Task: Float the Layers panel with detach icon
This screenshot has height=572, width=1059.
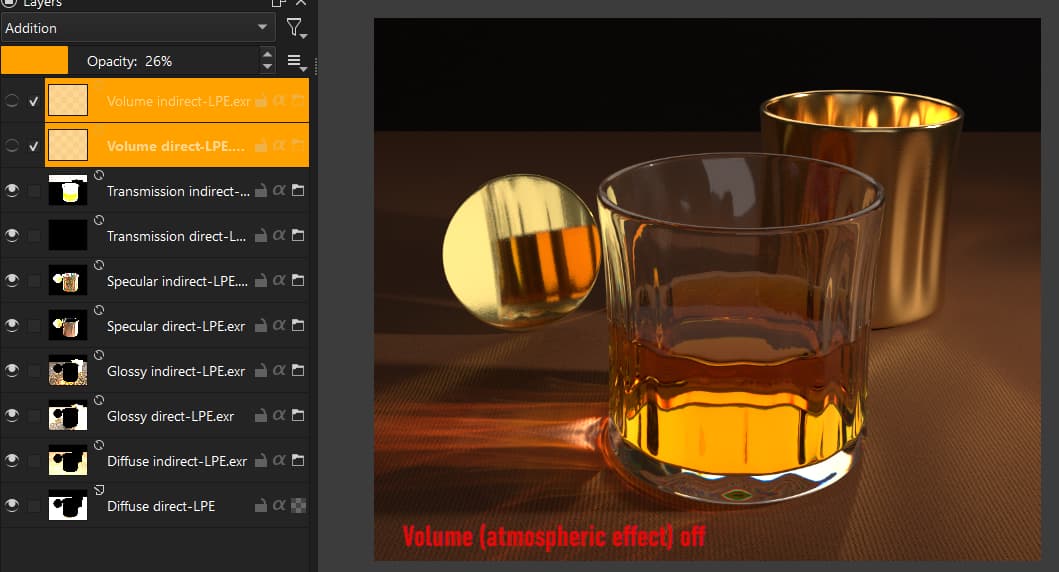Action: 279,4
